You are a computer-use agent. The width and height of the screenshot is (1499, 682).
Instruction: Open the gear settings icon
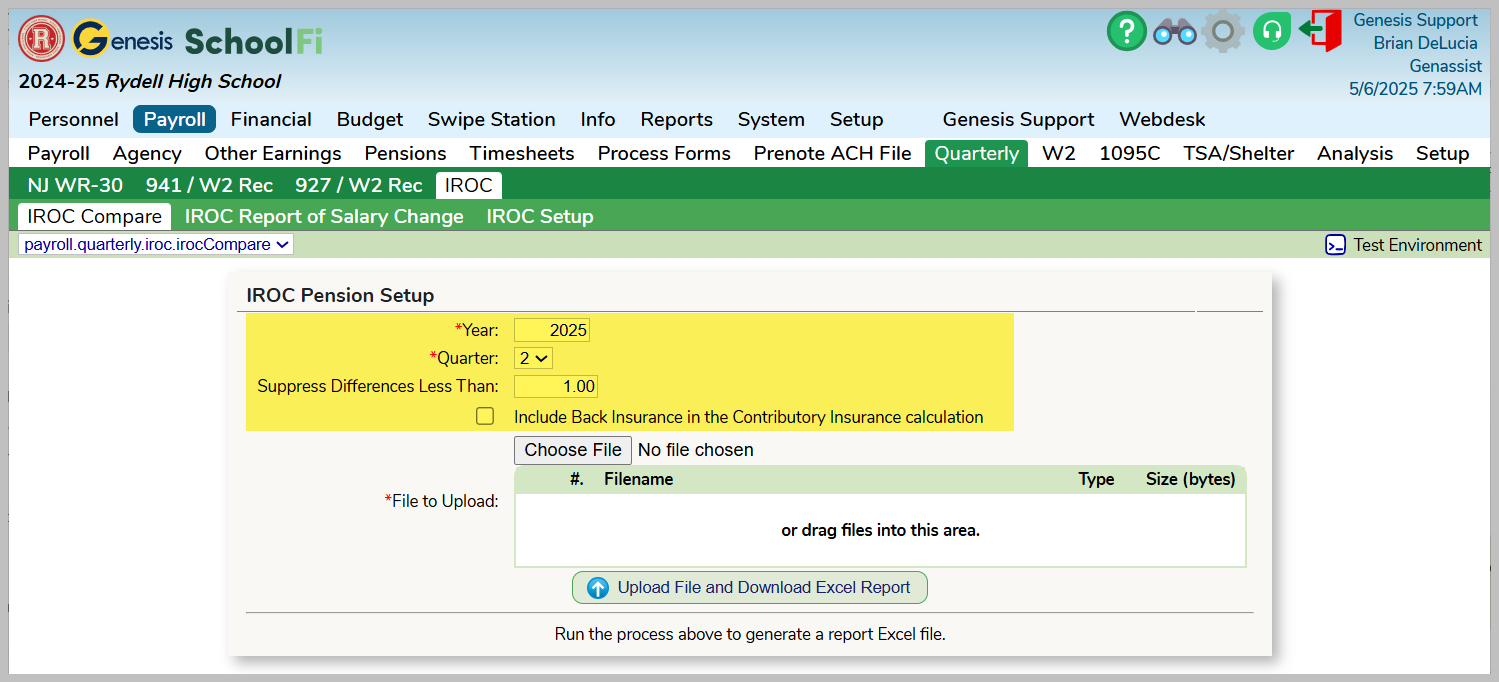click(x=1222, y=32)
